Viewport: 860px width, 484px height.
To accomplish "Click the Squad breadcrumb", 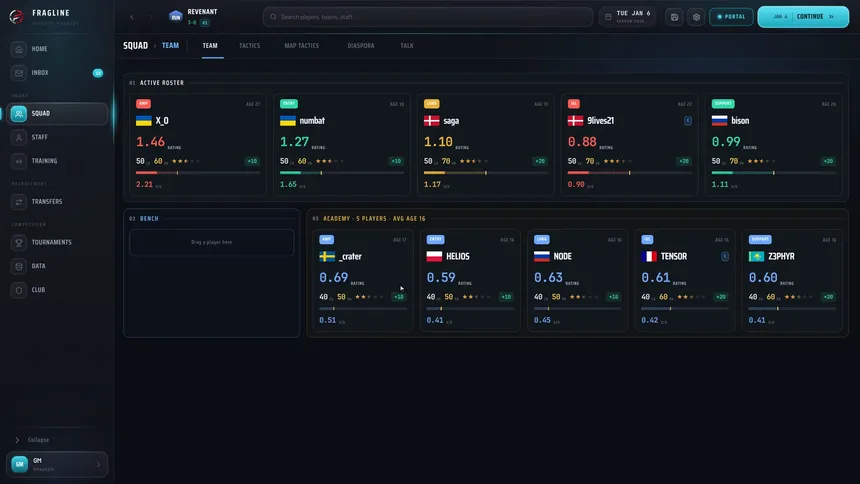I will 135,46.
